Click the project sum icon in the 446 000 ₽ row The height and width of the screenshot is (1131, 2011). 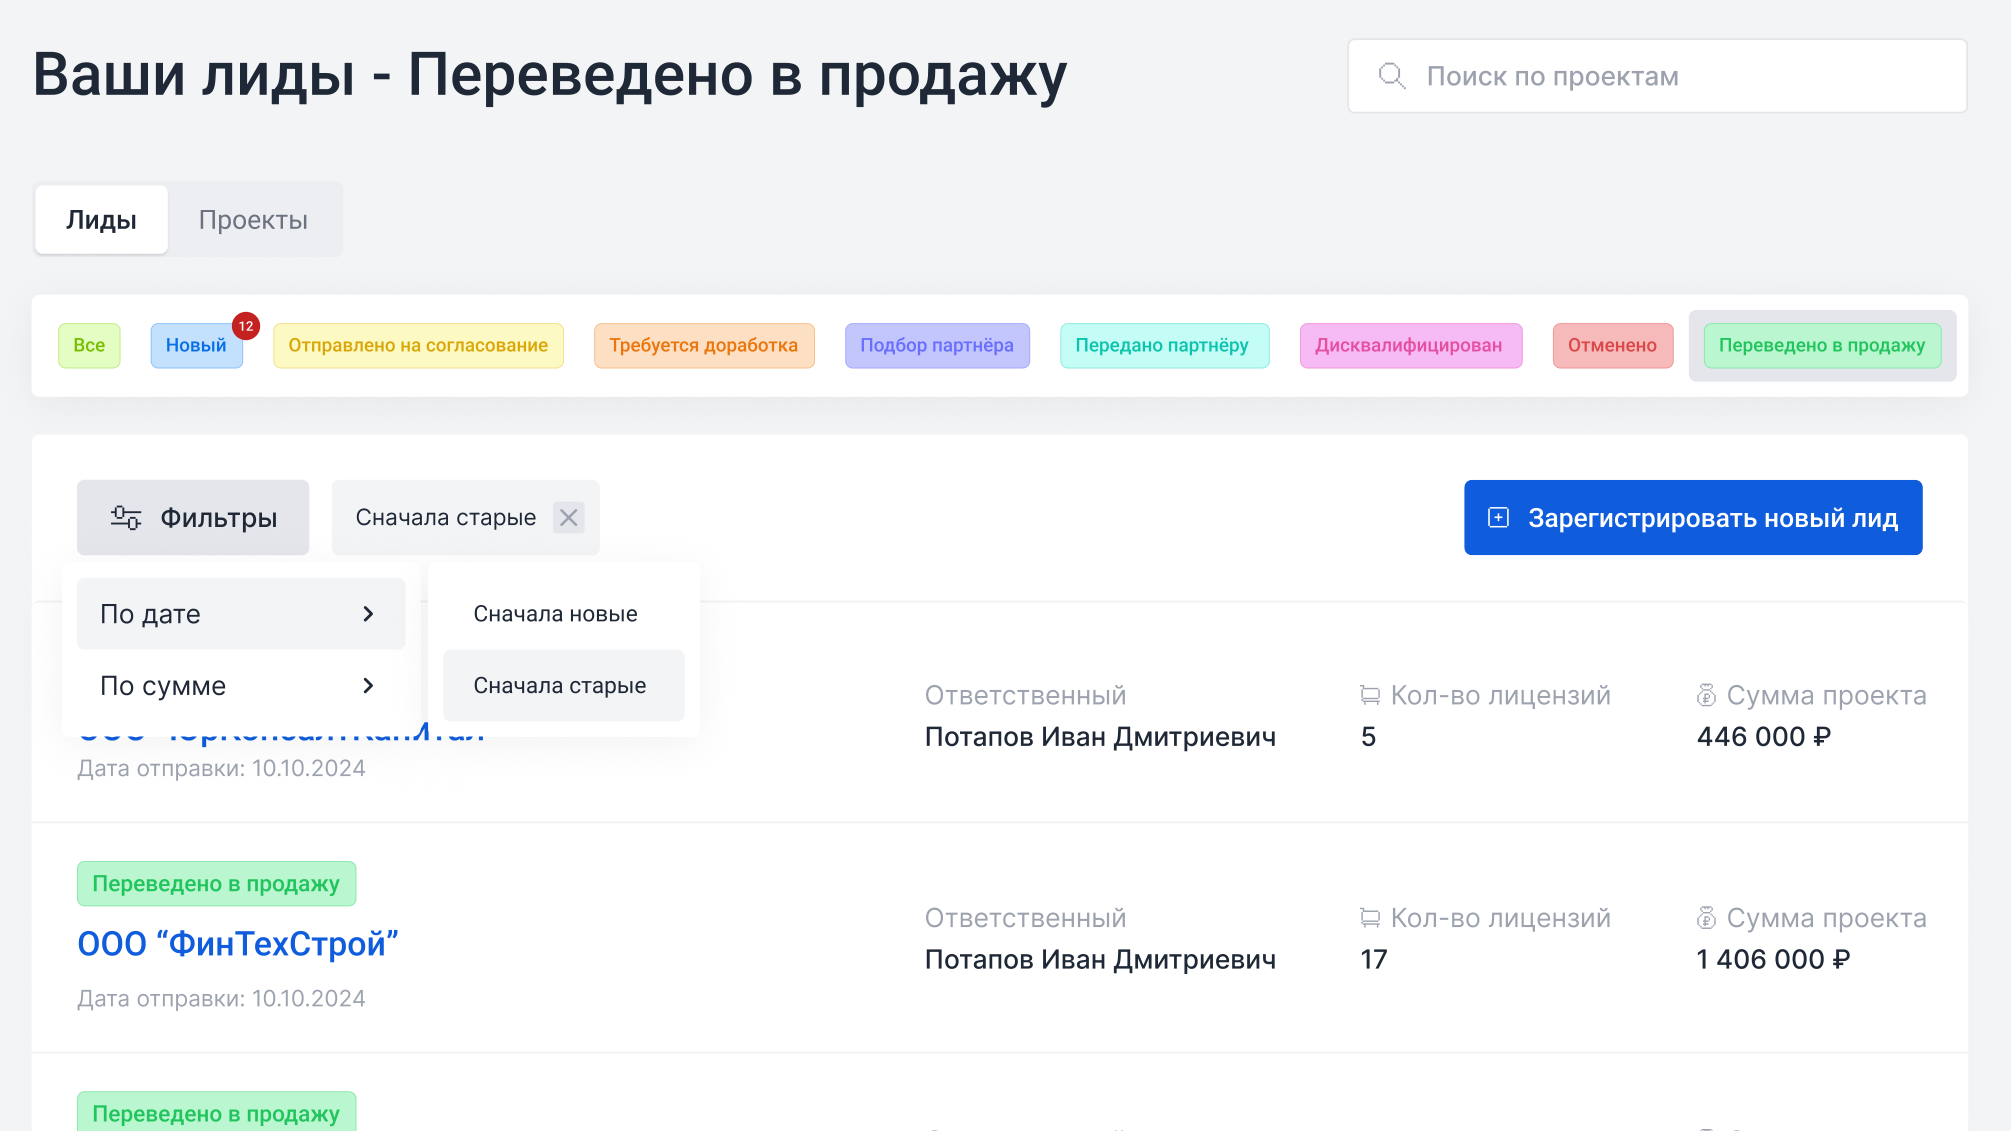click(1706, 695)
